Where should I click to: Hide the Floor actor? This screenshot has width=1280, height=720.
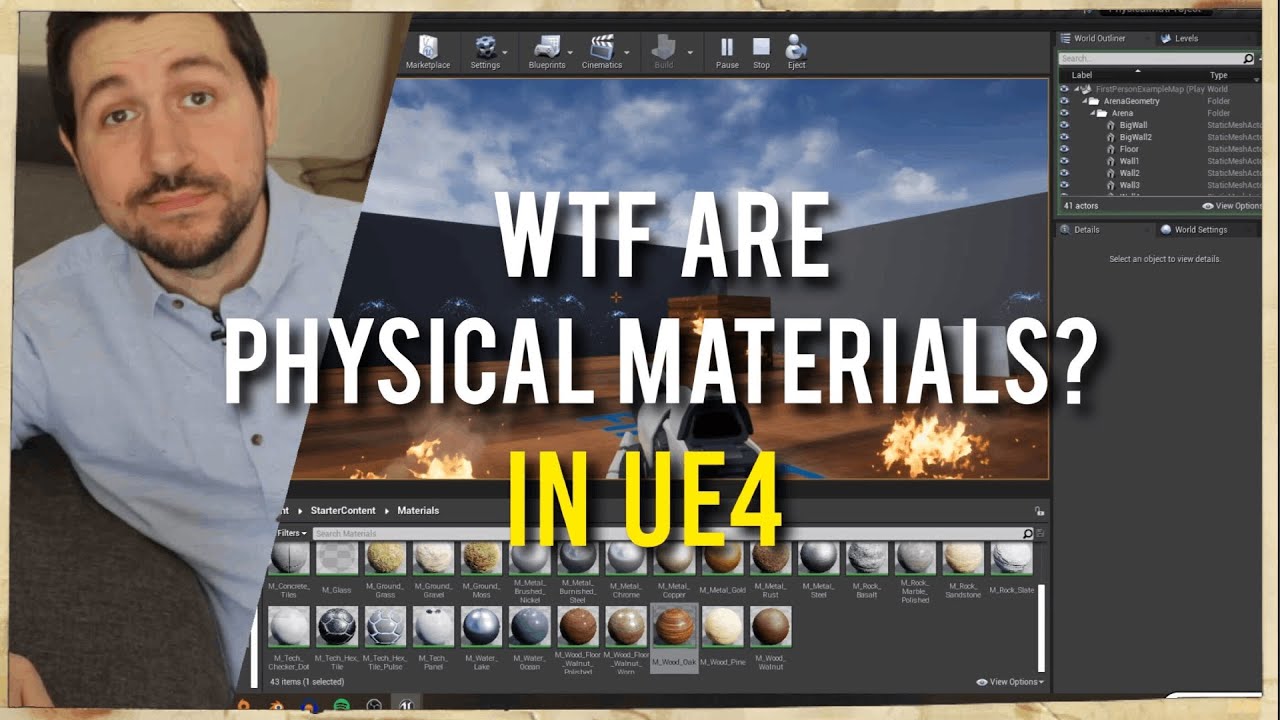click(1064, 149)
